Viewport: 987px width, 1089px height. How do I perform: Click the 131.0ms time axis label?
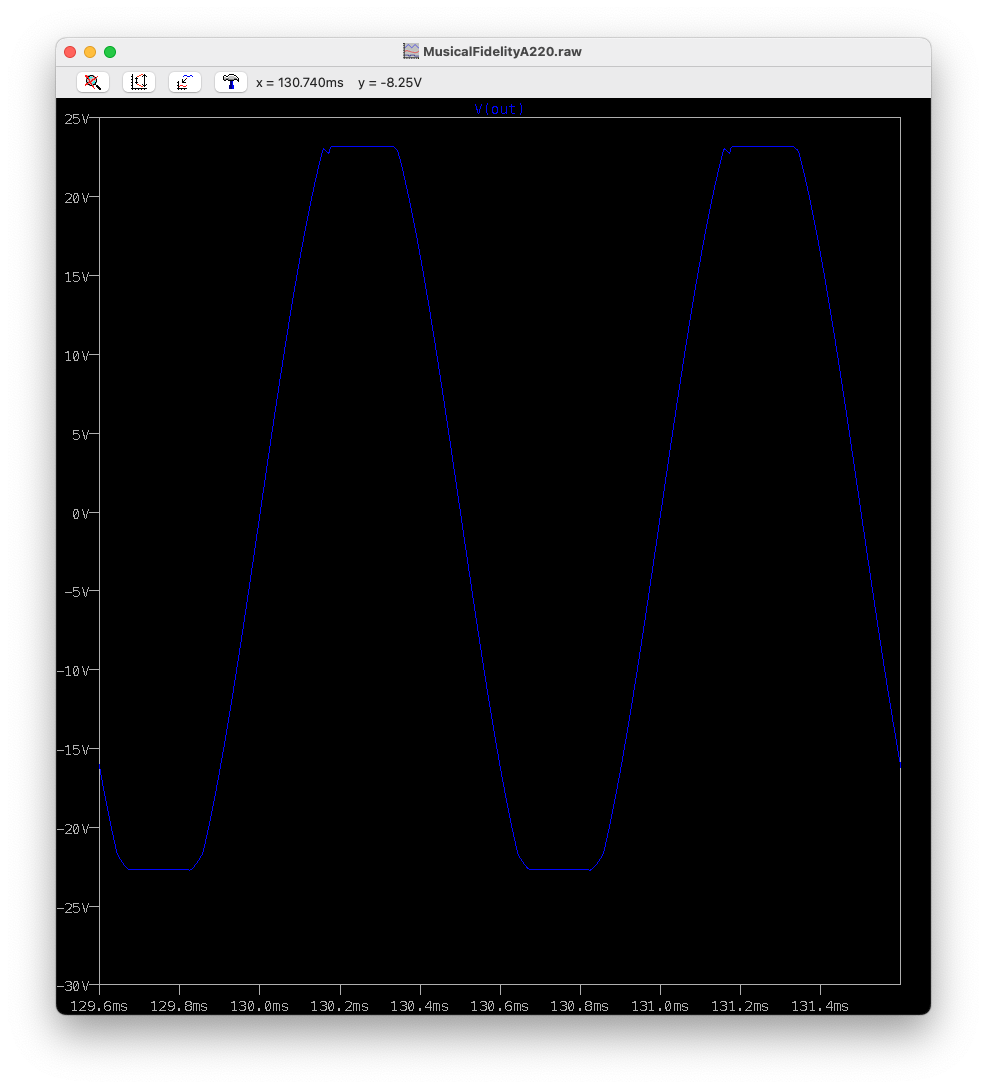[x=660, y=1006]
